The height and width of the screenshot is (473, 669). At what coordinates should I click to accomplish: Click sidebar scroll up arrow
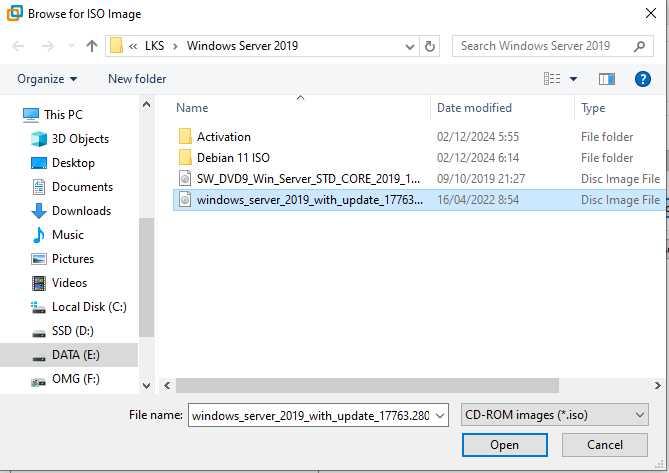(146, 104)
